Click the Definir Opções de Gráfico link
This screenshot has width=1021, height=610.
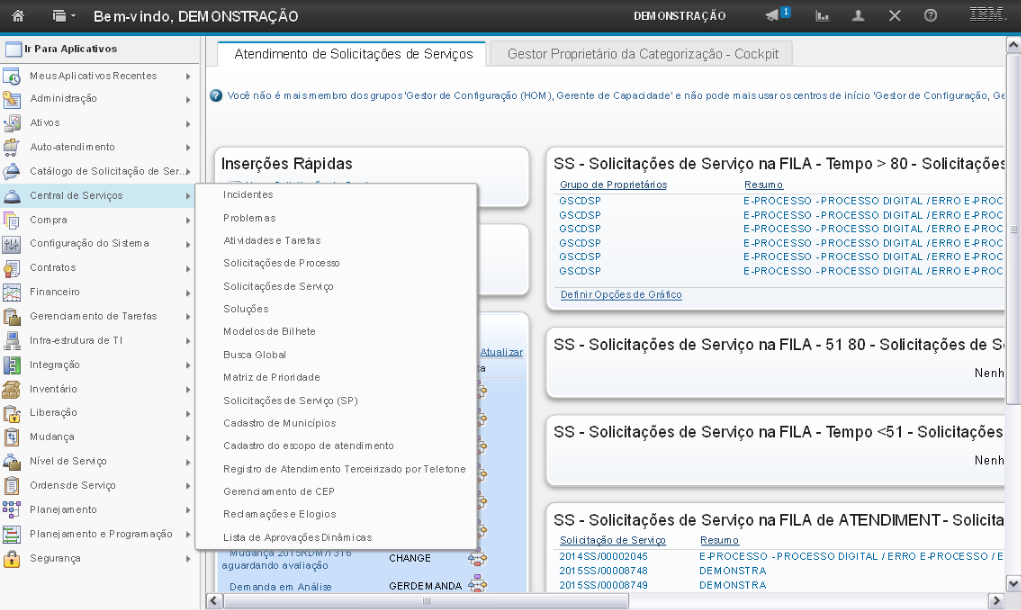620,295
